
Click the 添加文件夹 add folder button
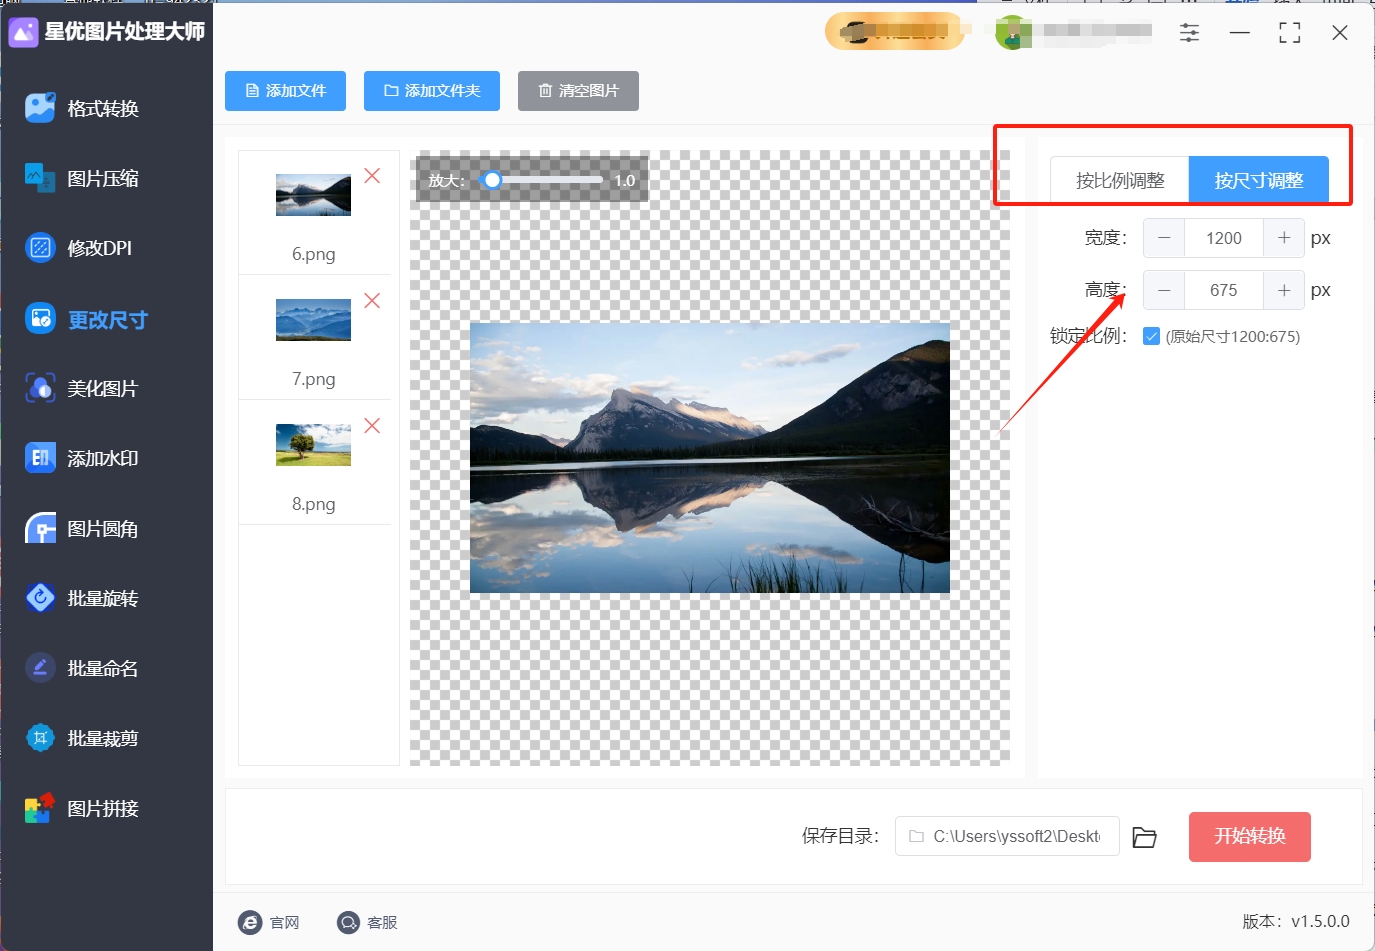(x=432, y=91)
